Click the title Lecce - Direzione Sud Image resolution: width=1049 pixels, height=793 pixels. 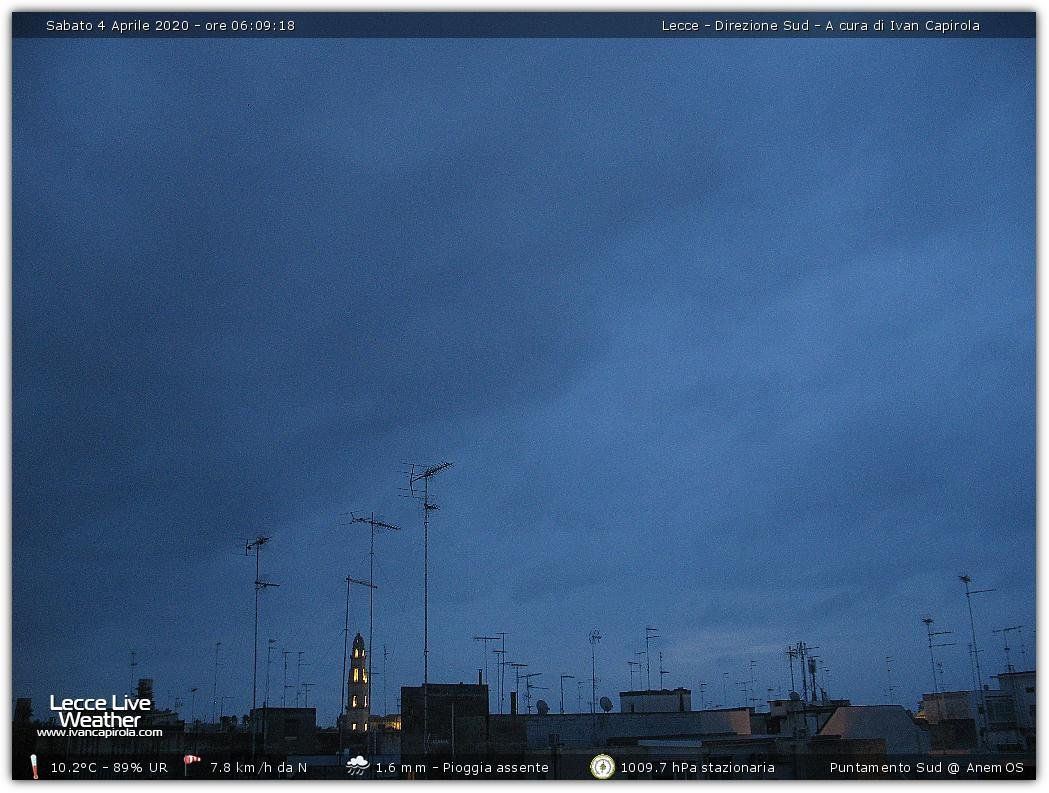[735, 25]
